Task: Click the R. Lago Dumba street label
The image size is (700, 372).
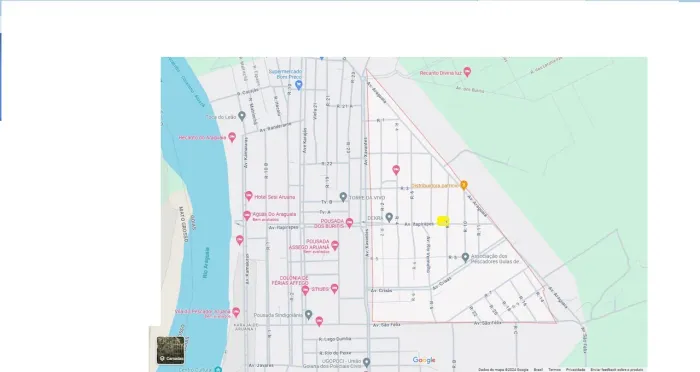Action: coord(335,339)
